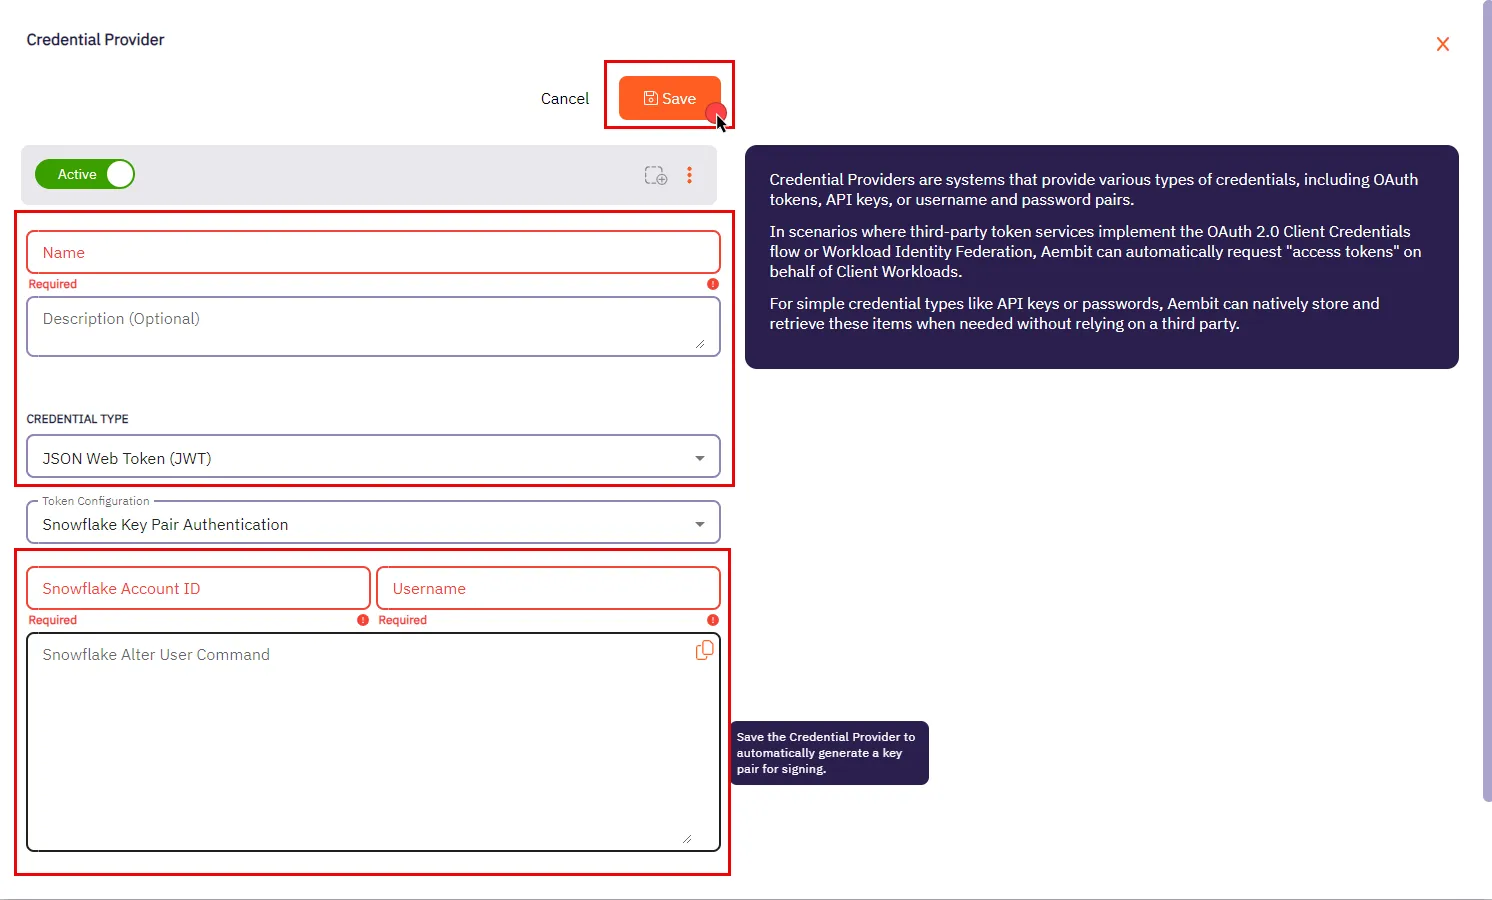
Task: Open the three-dot options menu
Action: tap(690, 174)
